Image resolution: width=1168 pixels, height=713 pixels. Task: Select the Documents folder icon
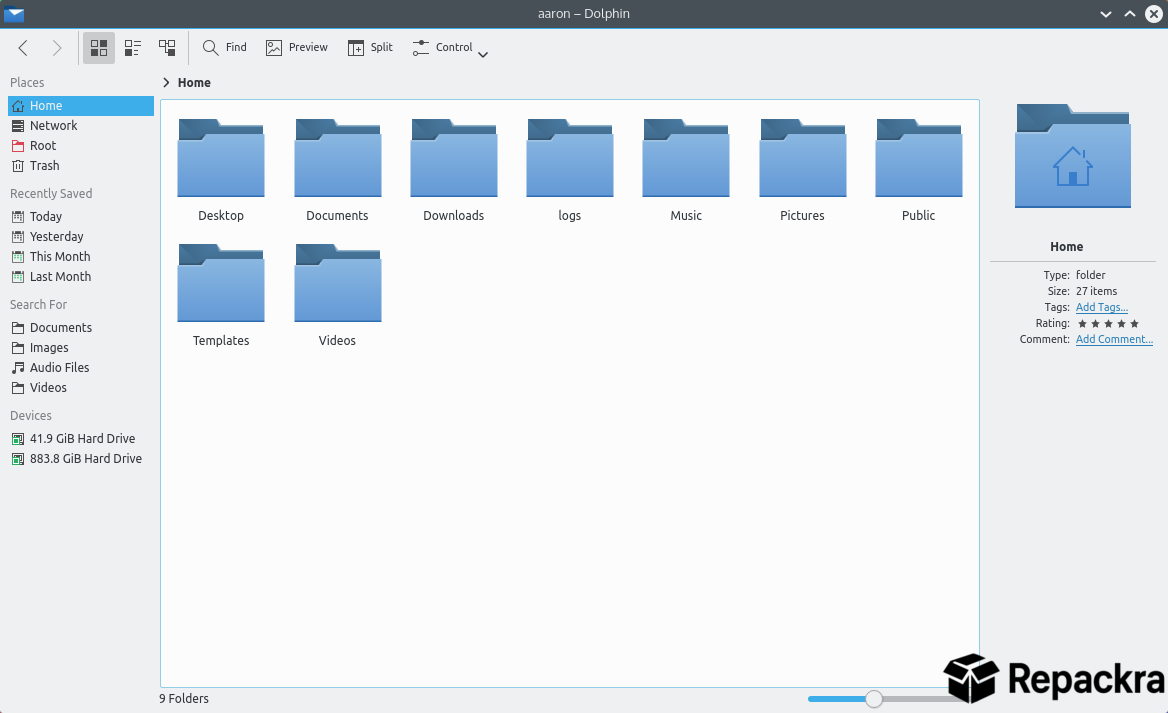(x=337, y=158)
